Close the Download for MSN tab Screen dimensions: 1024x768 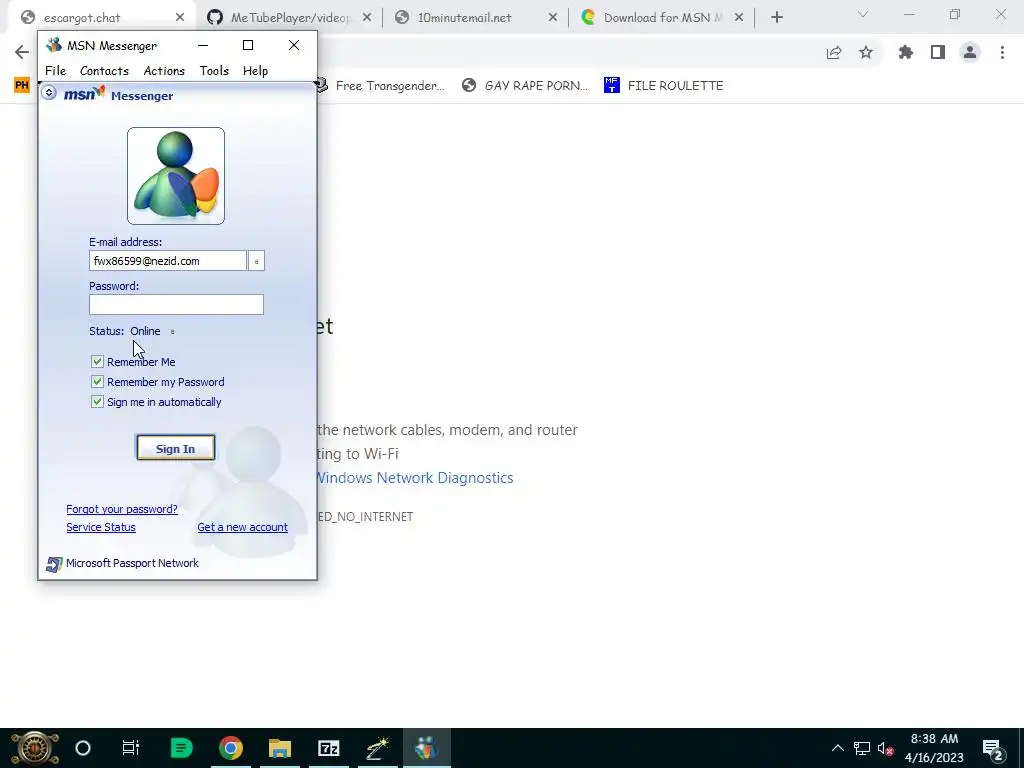coord(739,18)
